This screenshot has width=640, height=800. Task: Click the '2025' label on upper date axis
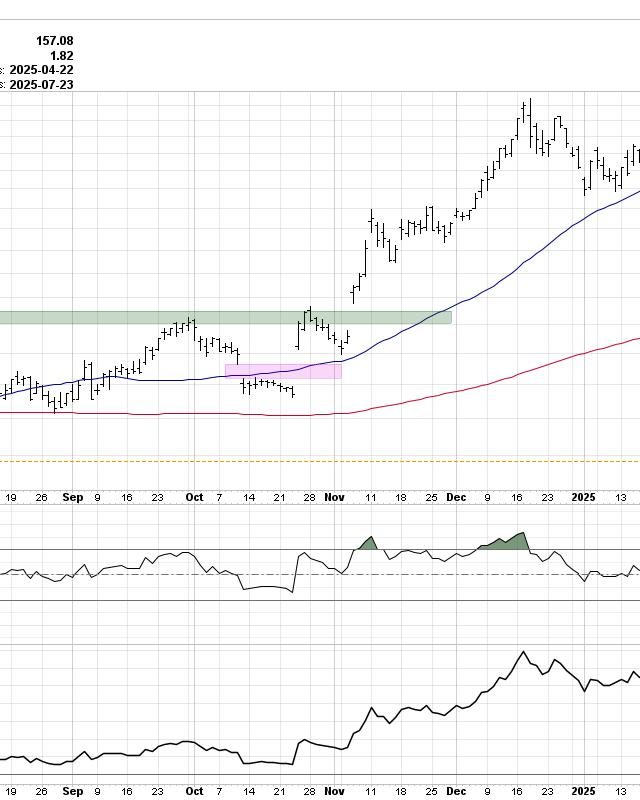pos(584,497)
